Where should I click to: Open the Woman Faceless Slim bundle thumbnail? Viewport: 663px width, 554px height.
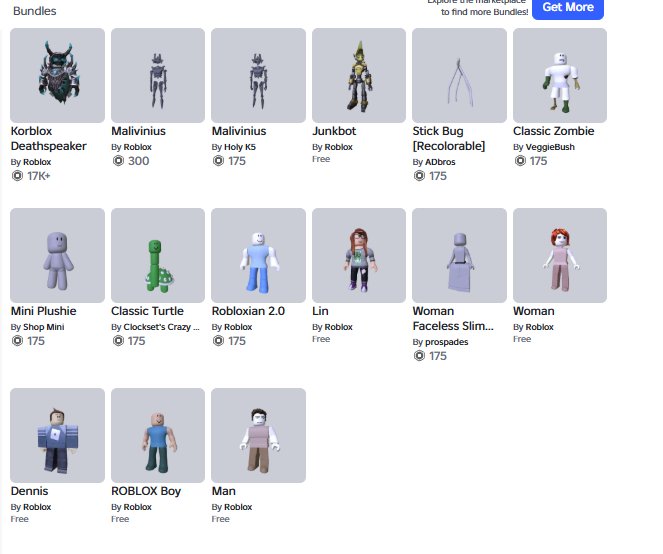(459, 255)
